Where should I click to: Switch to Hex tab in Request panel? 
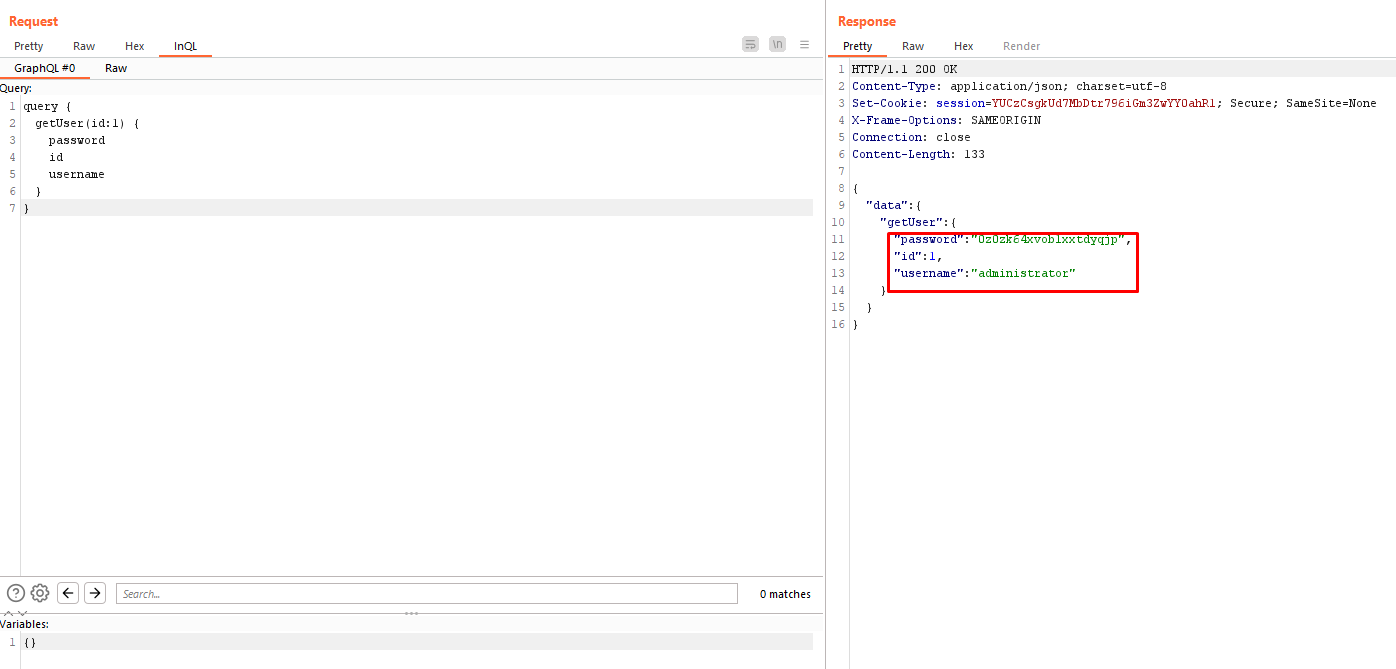click(x=135, y=46)
